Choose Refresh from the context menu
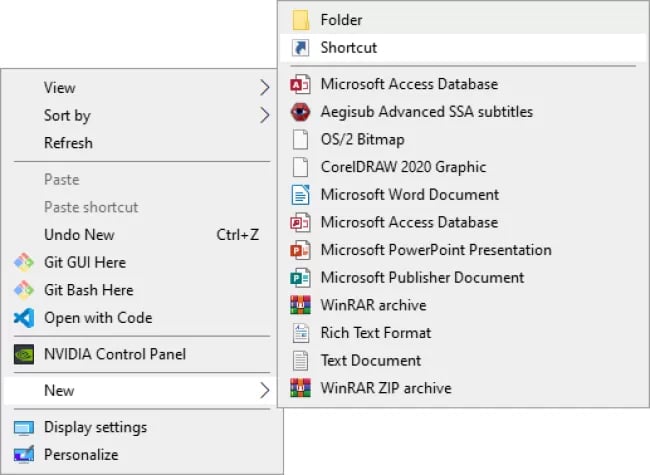Screen dimensions: 650x475 tap(141, 143)
